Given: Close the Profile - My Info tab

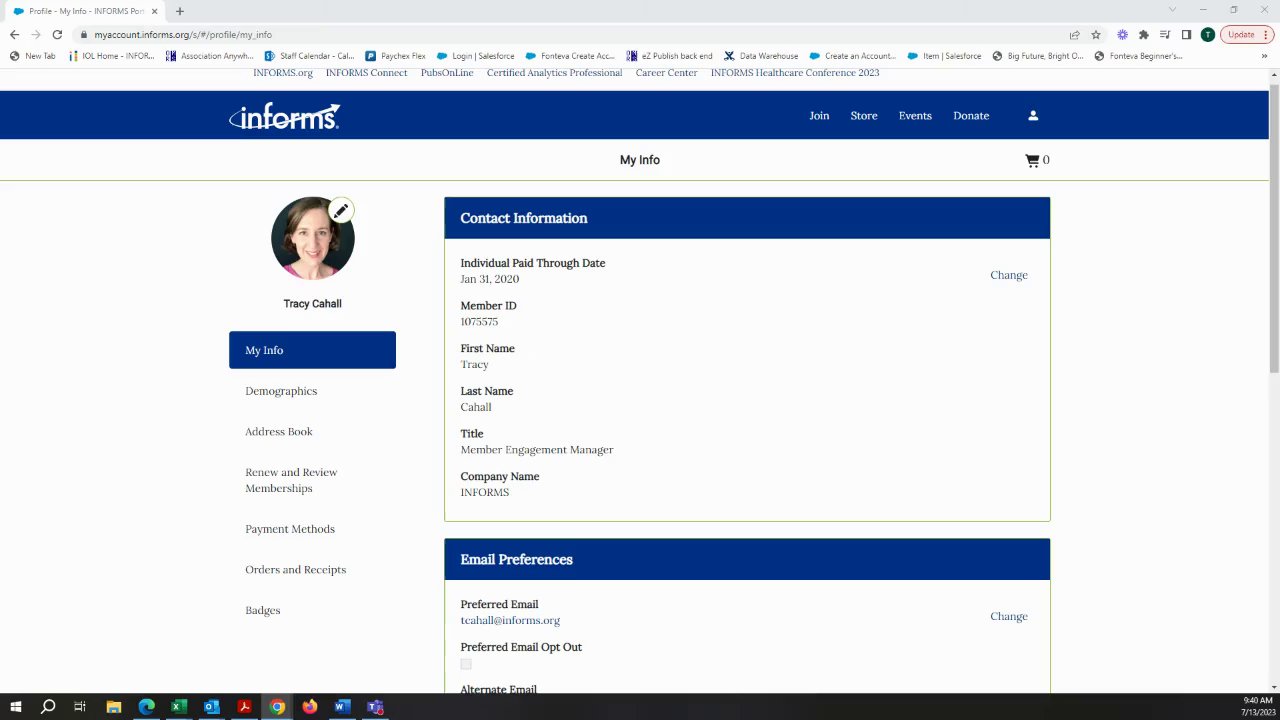Looking at the screenshot, I should [155, 11].
